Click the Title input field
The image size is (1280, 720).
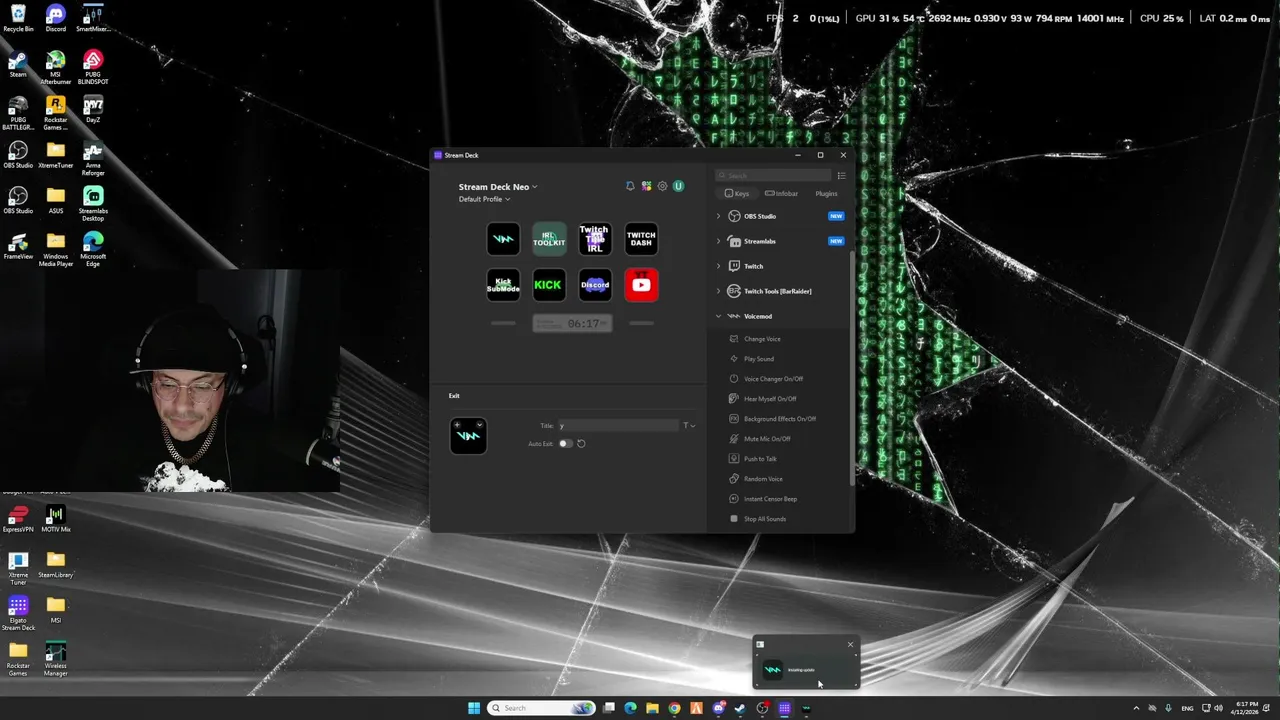(618, 426)
